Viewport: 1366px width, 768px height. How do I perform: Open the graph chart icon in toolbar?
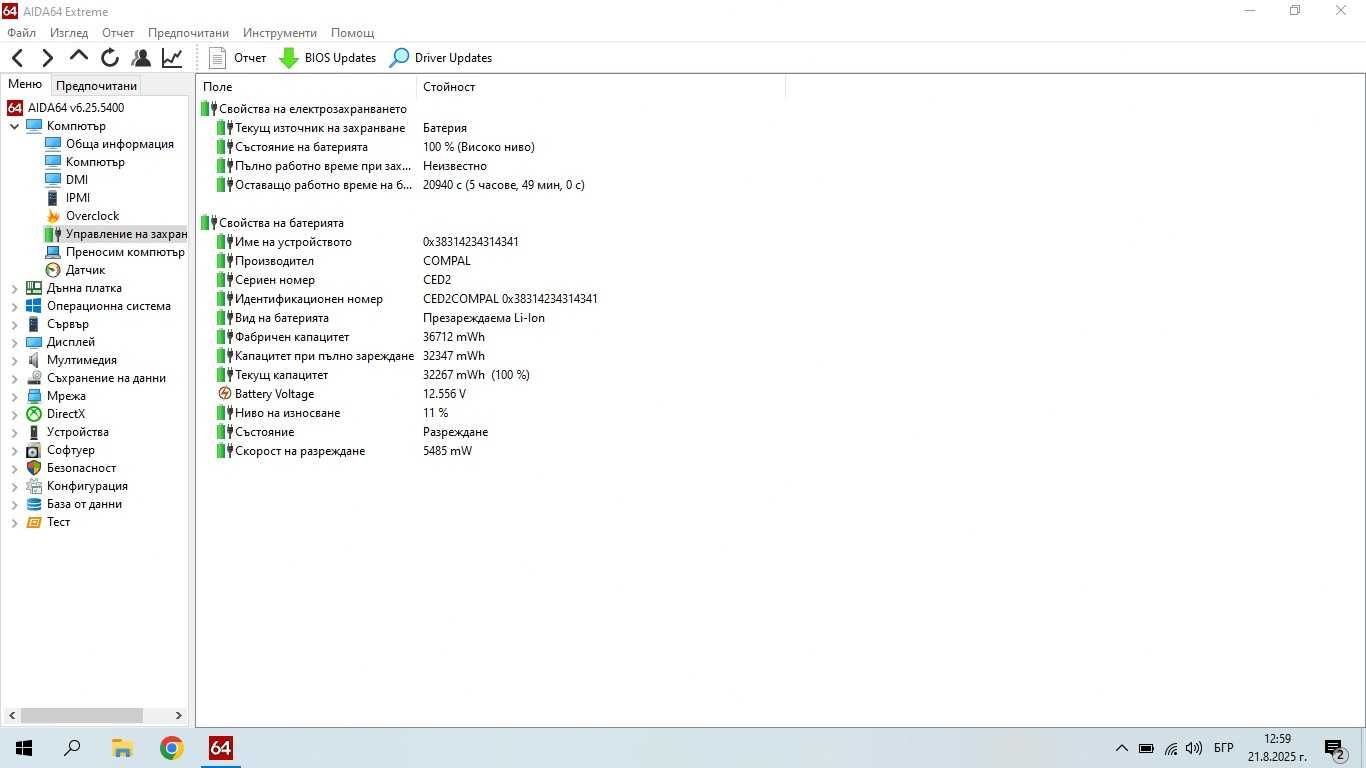172,58
